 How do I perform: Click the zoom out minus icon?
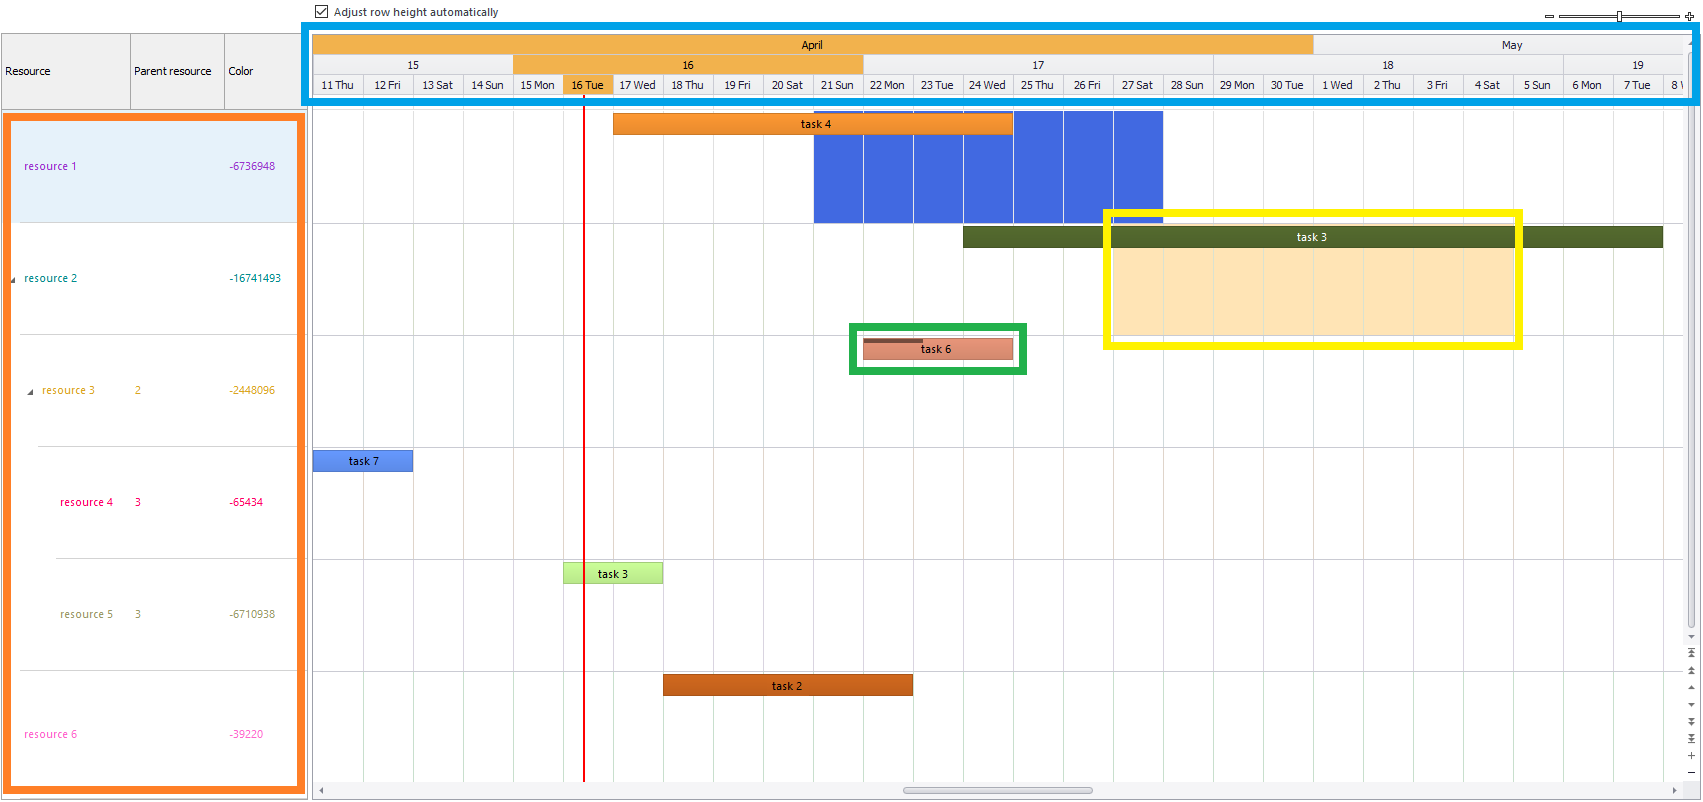(1549, 17)
